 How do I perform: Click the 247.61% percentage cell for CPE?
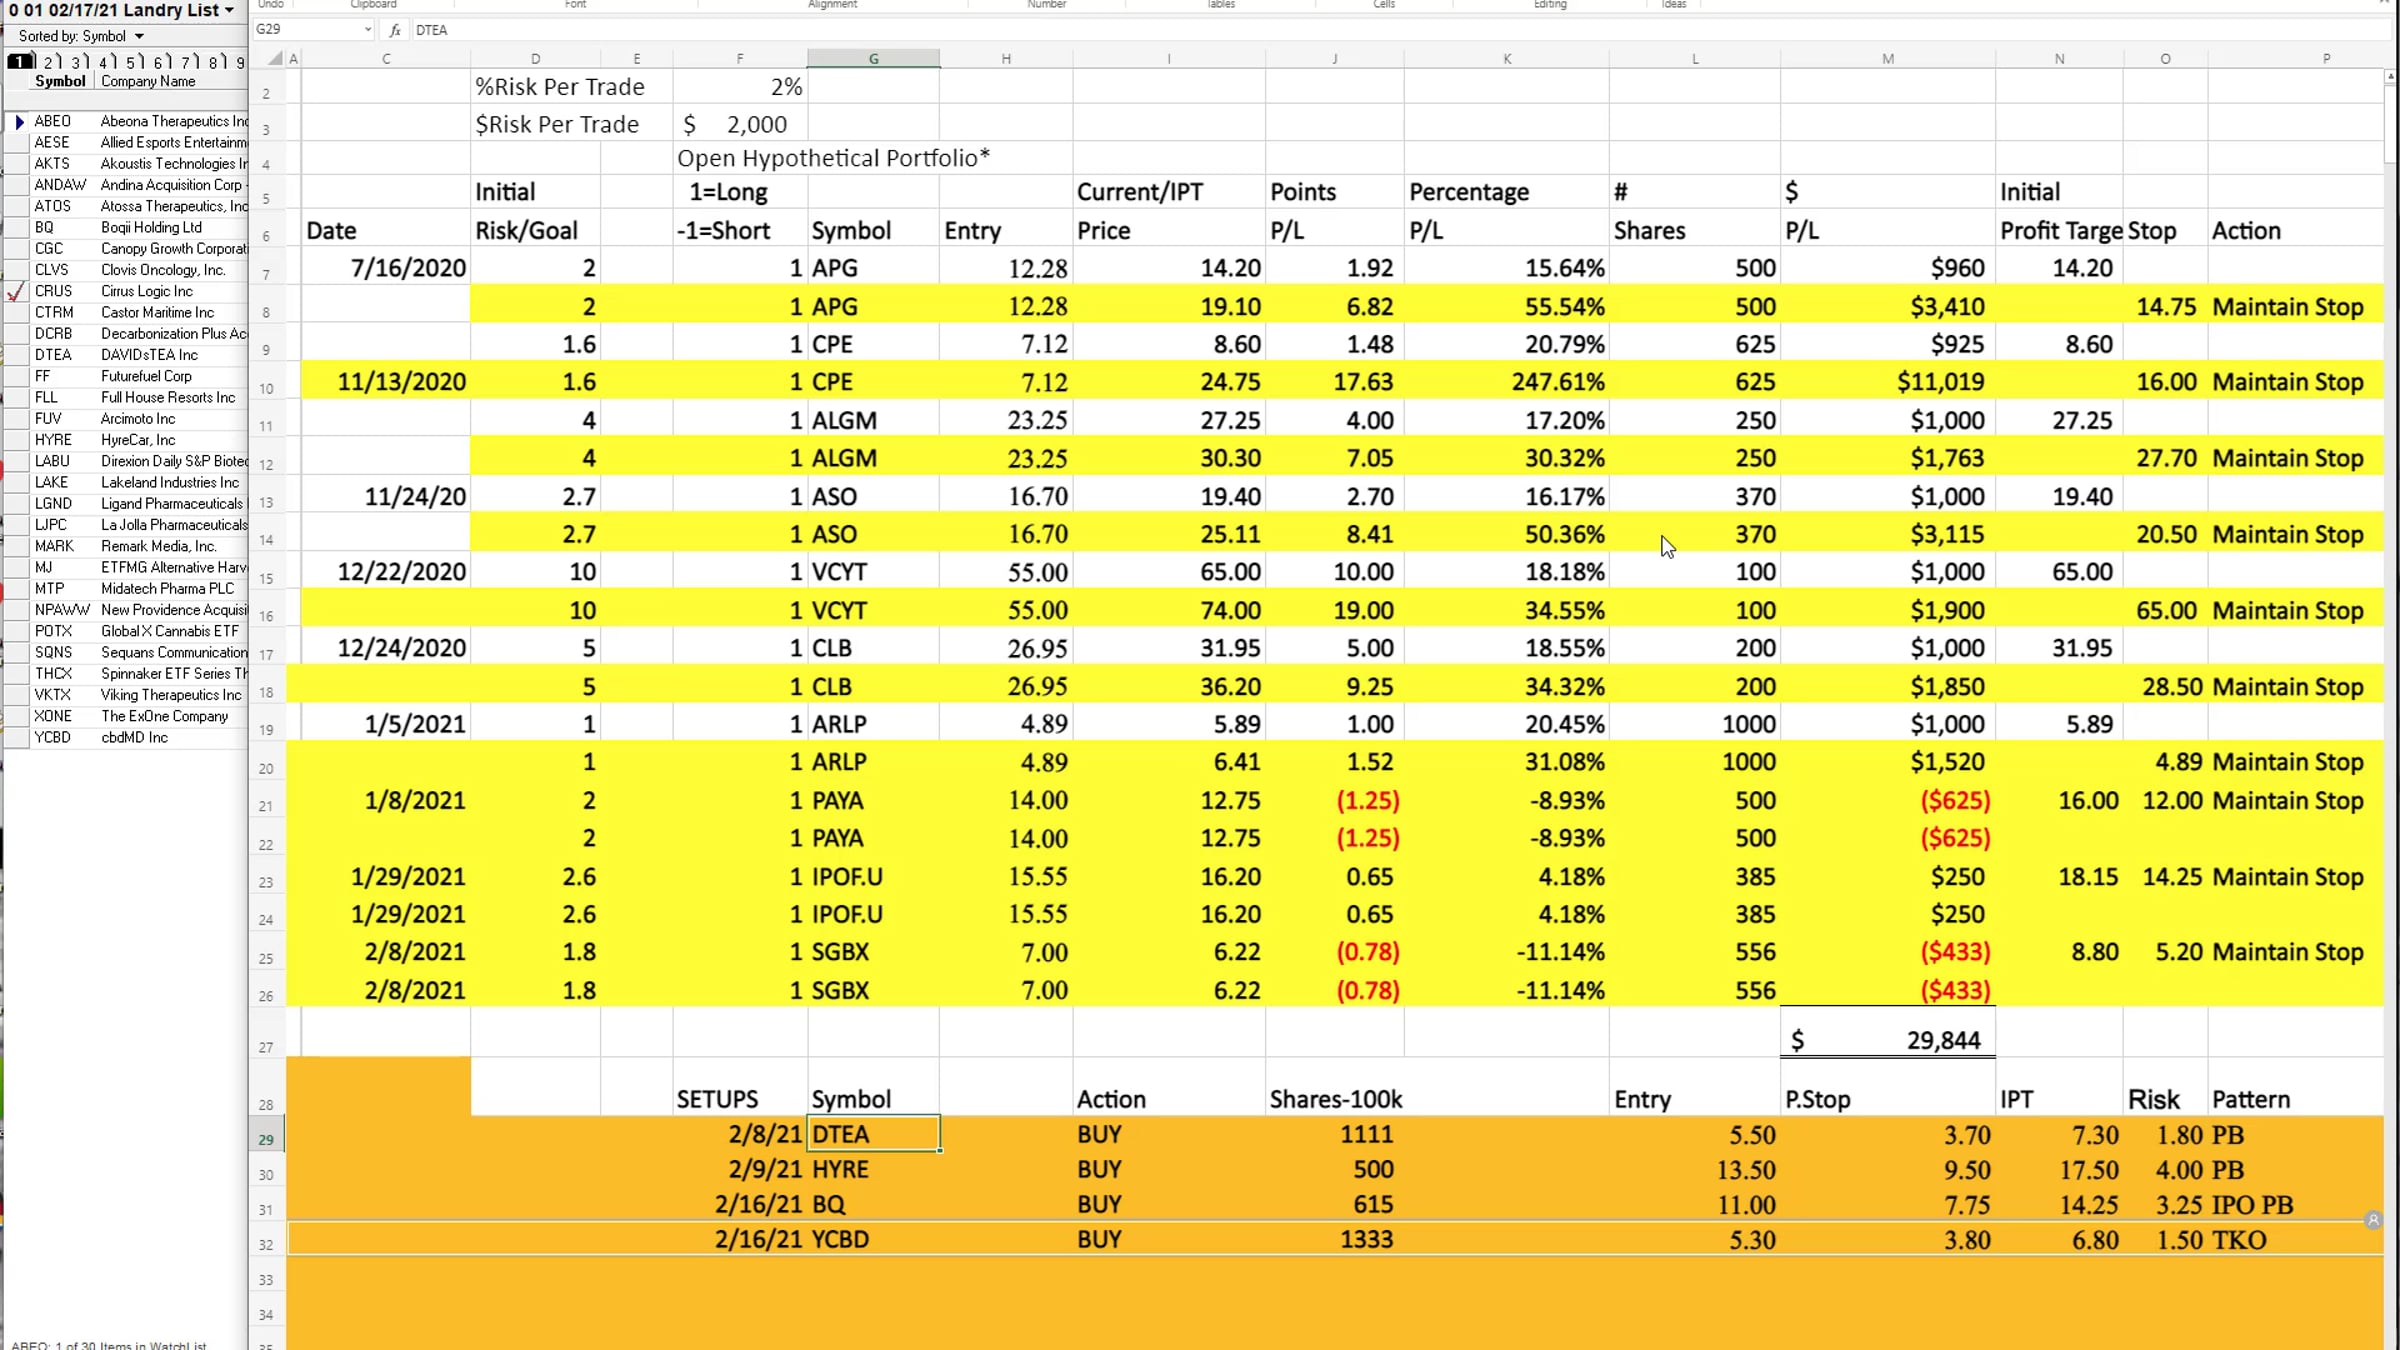coord(1506,382)
